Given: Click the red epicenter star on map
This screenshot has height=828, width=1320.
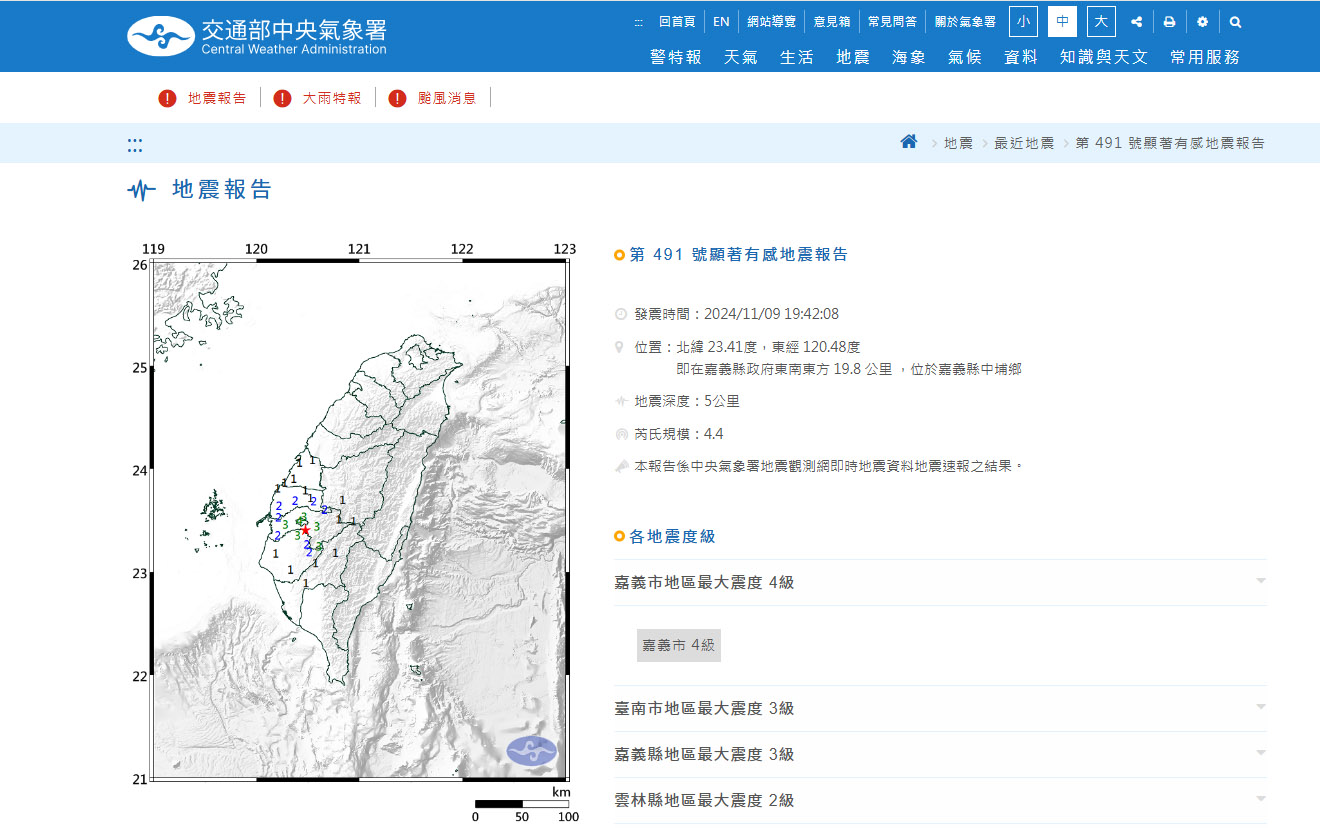Looking at the screenshot, I should (305, 530).
